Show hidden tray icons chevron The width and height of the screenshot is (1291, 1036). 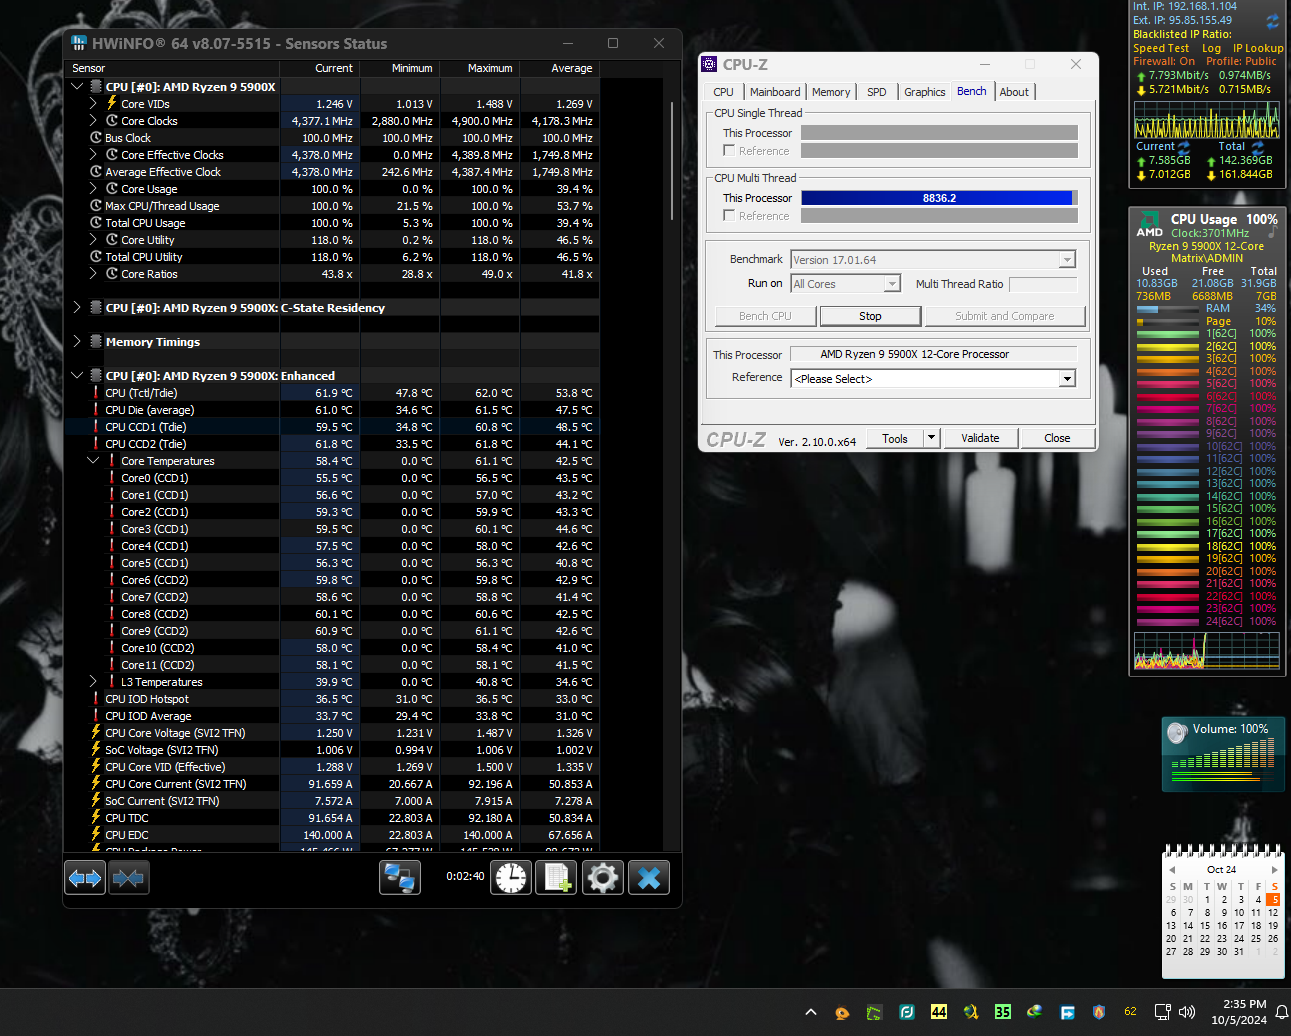coord(810,1012)
